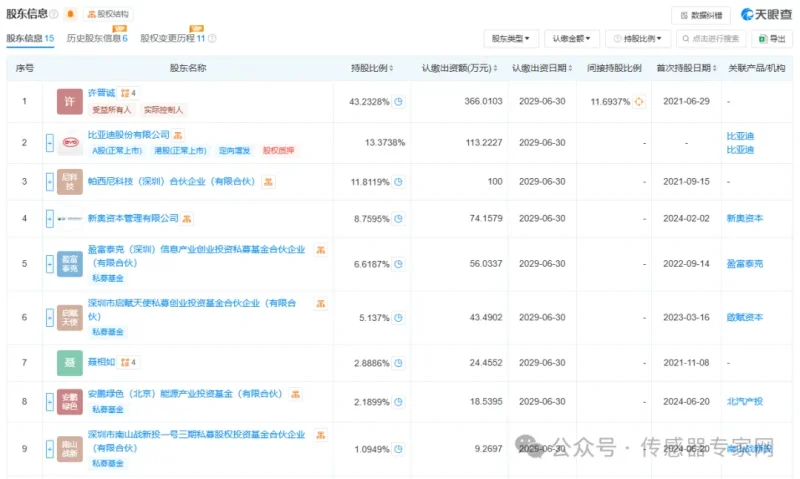Click the shareholder search input field

pos(711,39)
